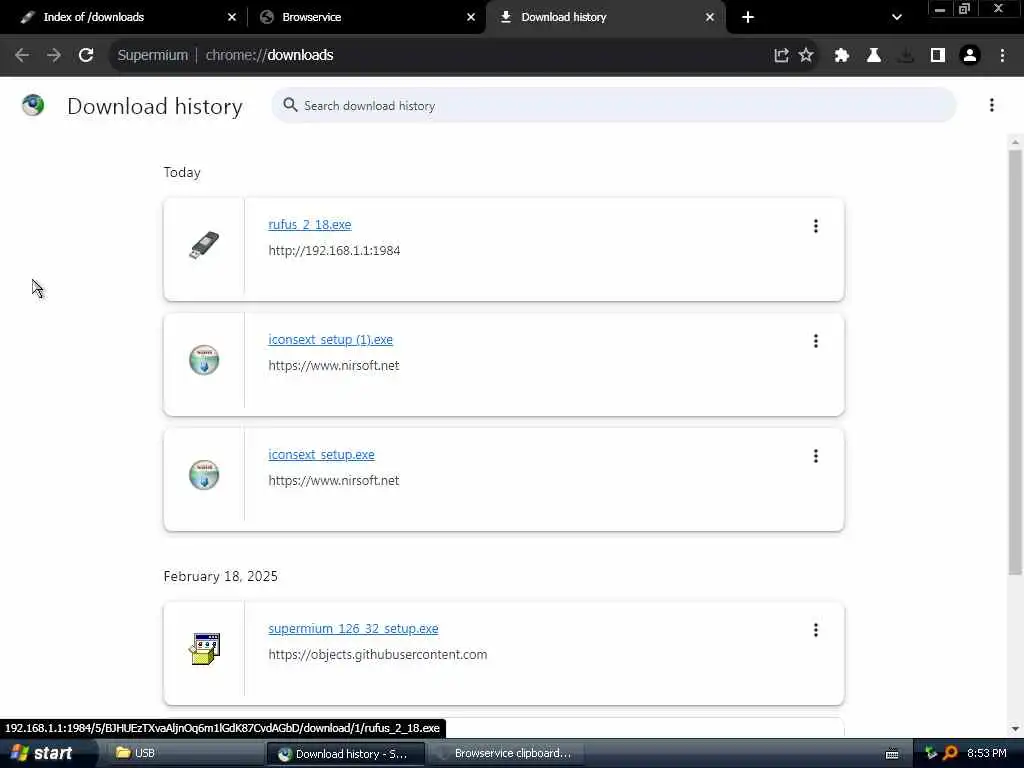Screen dimensions: 1024x768
Task: Click the search magnifier icon
Action: point(290,105)
